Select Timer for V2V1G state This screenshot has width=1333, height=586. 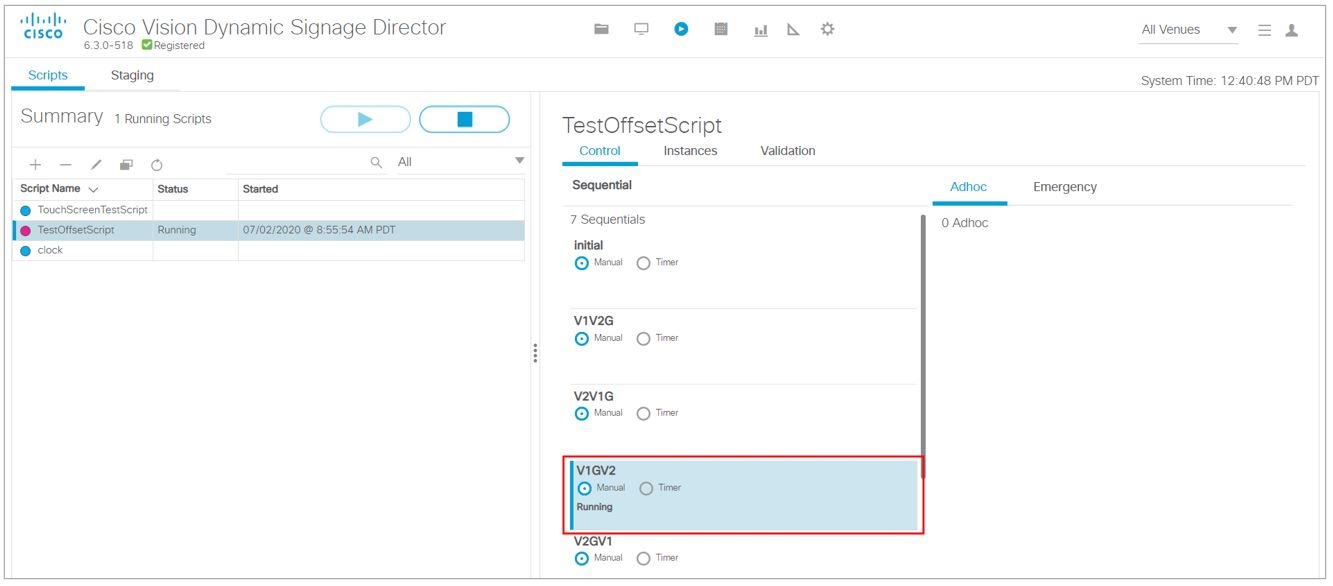pos(643,413)
